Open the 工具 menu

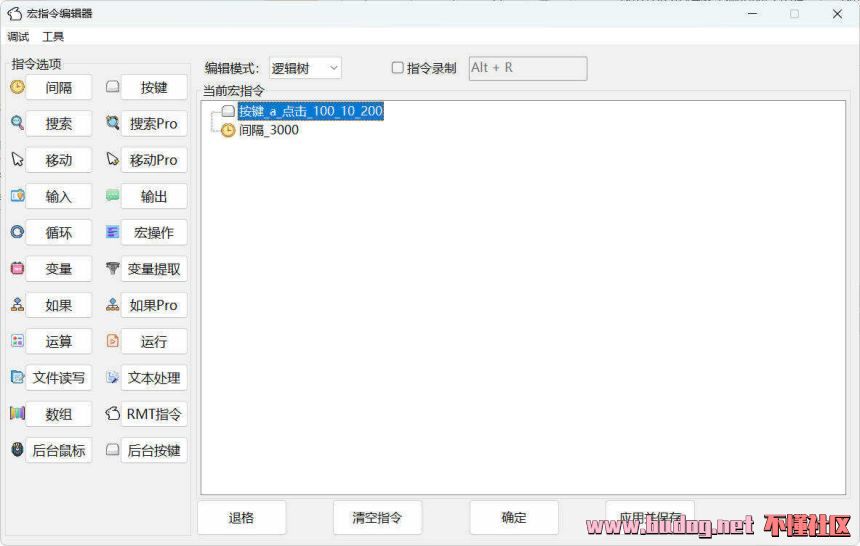click(x=53, y=37)
